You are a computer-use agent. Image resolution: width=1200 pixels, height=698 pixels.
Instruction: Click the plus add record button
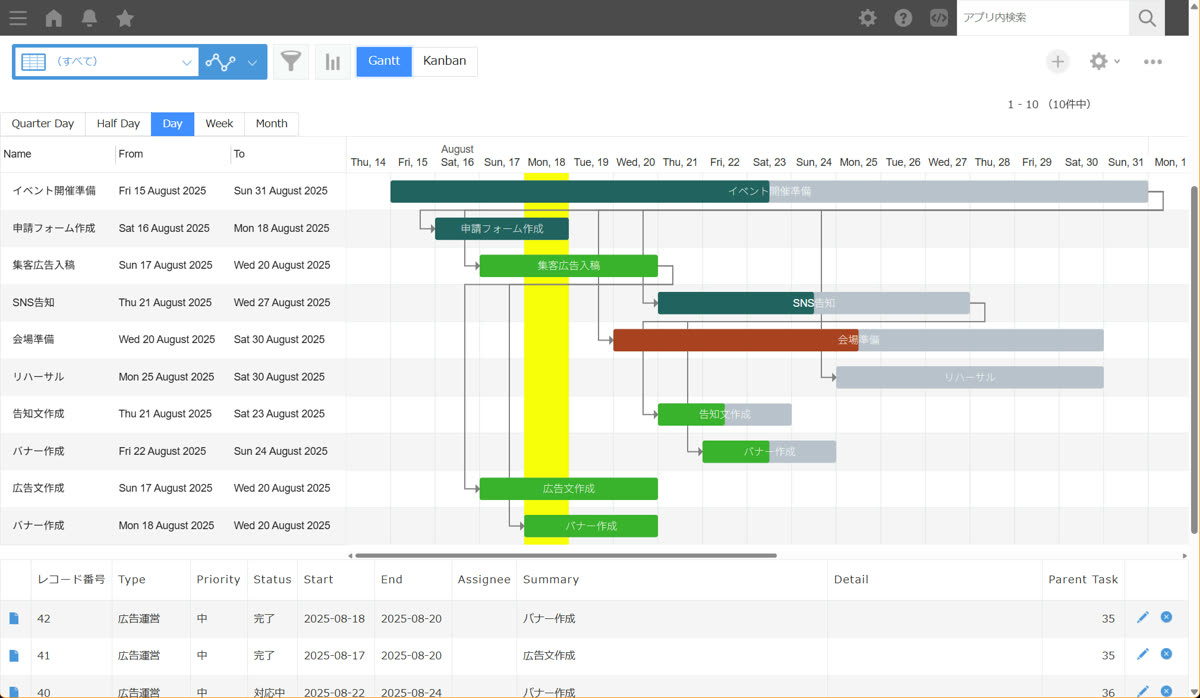point(1058,62)
